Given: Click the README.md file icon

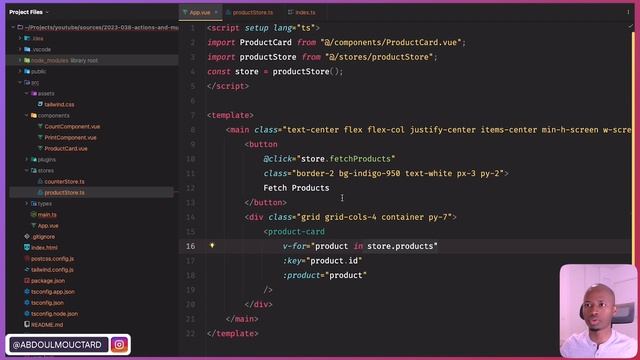Looking at the screenshot, I should click(27, 325).
